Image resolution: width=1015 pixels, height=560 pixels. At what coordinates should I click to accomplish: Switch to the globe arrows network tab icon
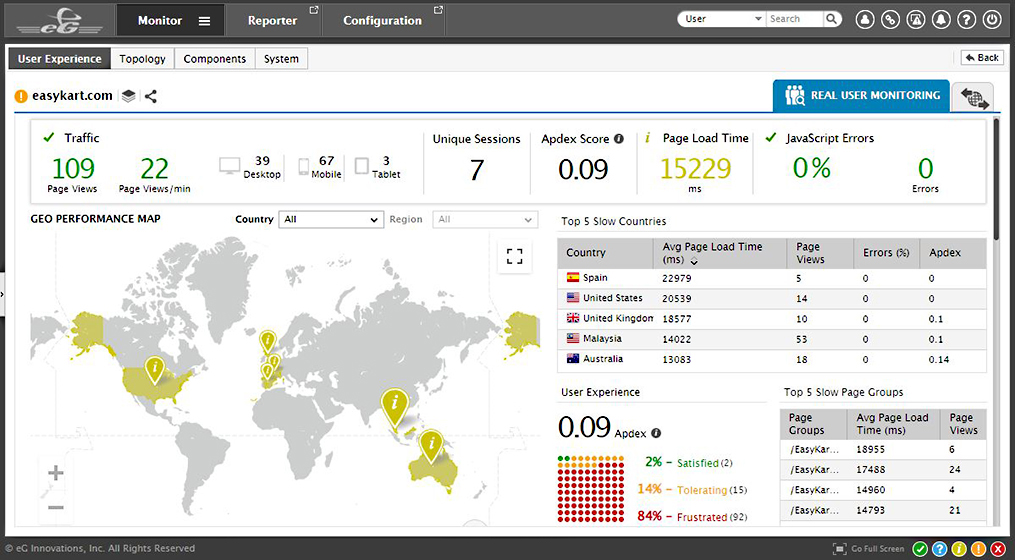[974, 98]
